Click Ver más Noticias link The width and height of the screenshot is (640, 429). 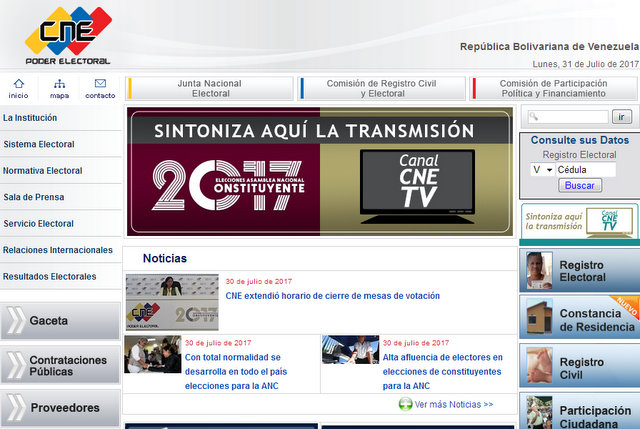[x=454, y=405]
